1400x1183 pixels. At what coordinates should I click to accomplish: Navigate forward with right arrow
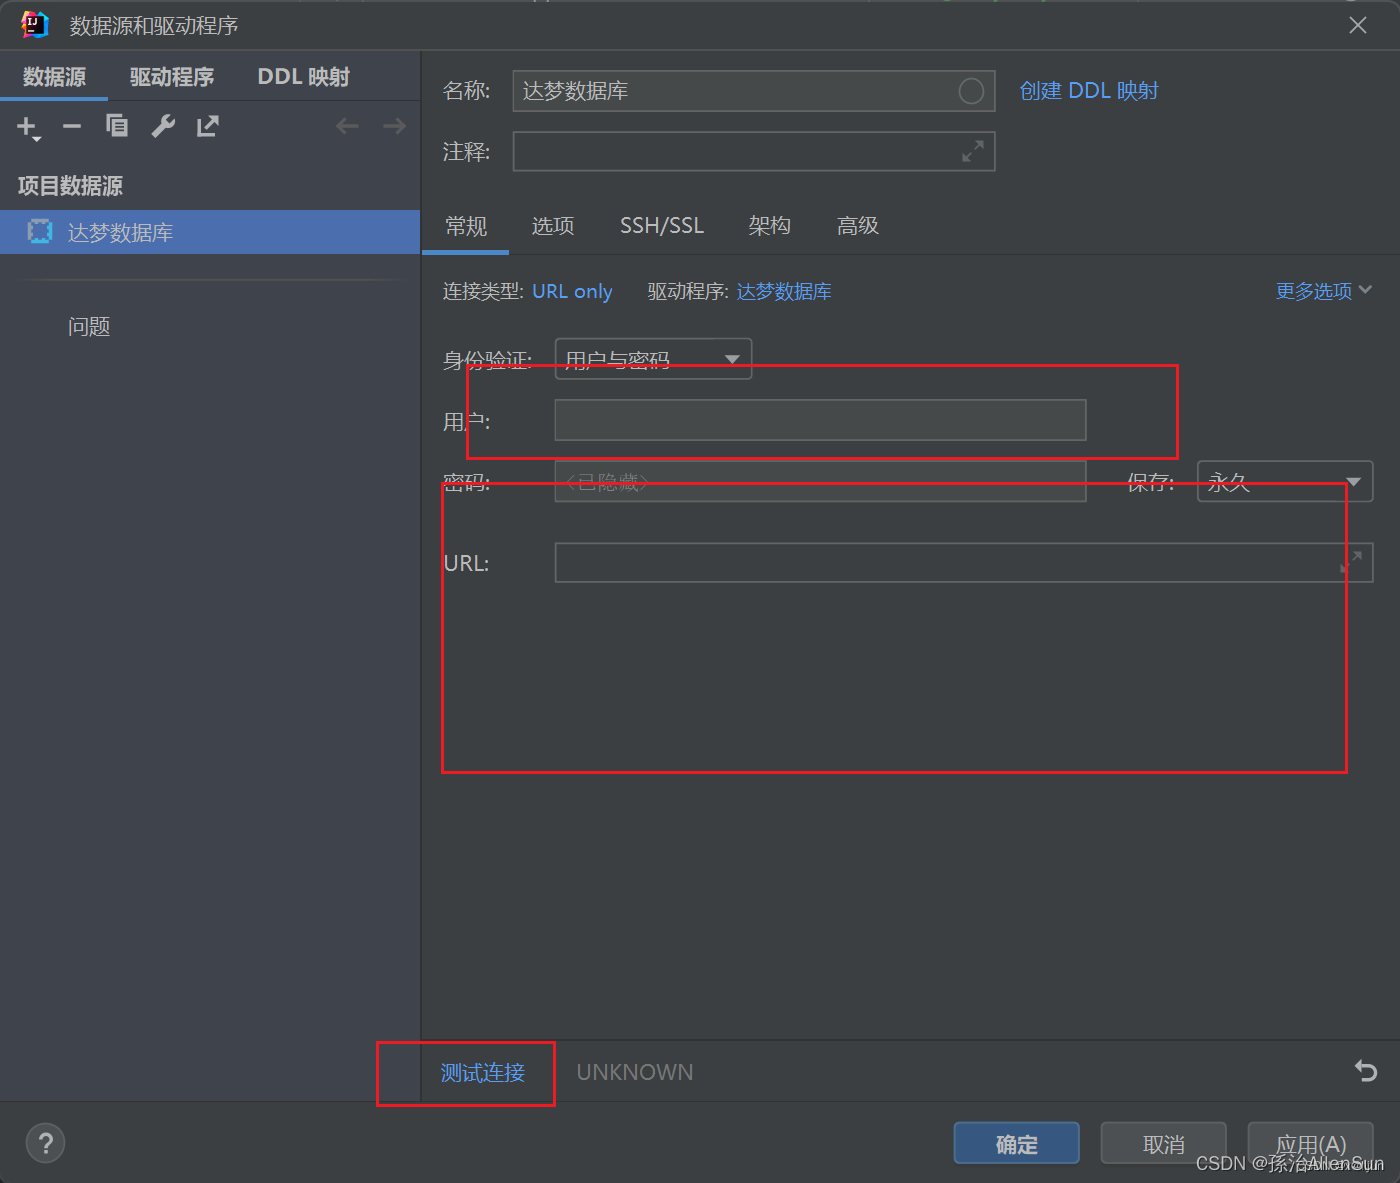(x=395, y=126)
